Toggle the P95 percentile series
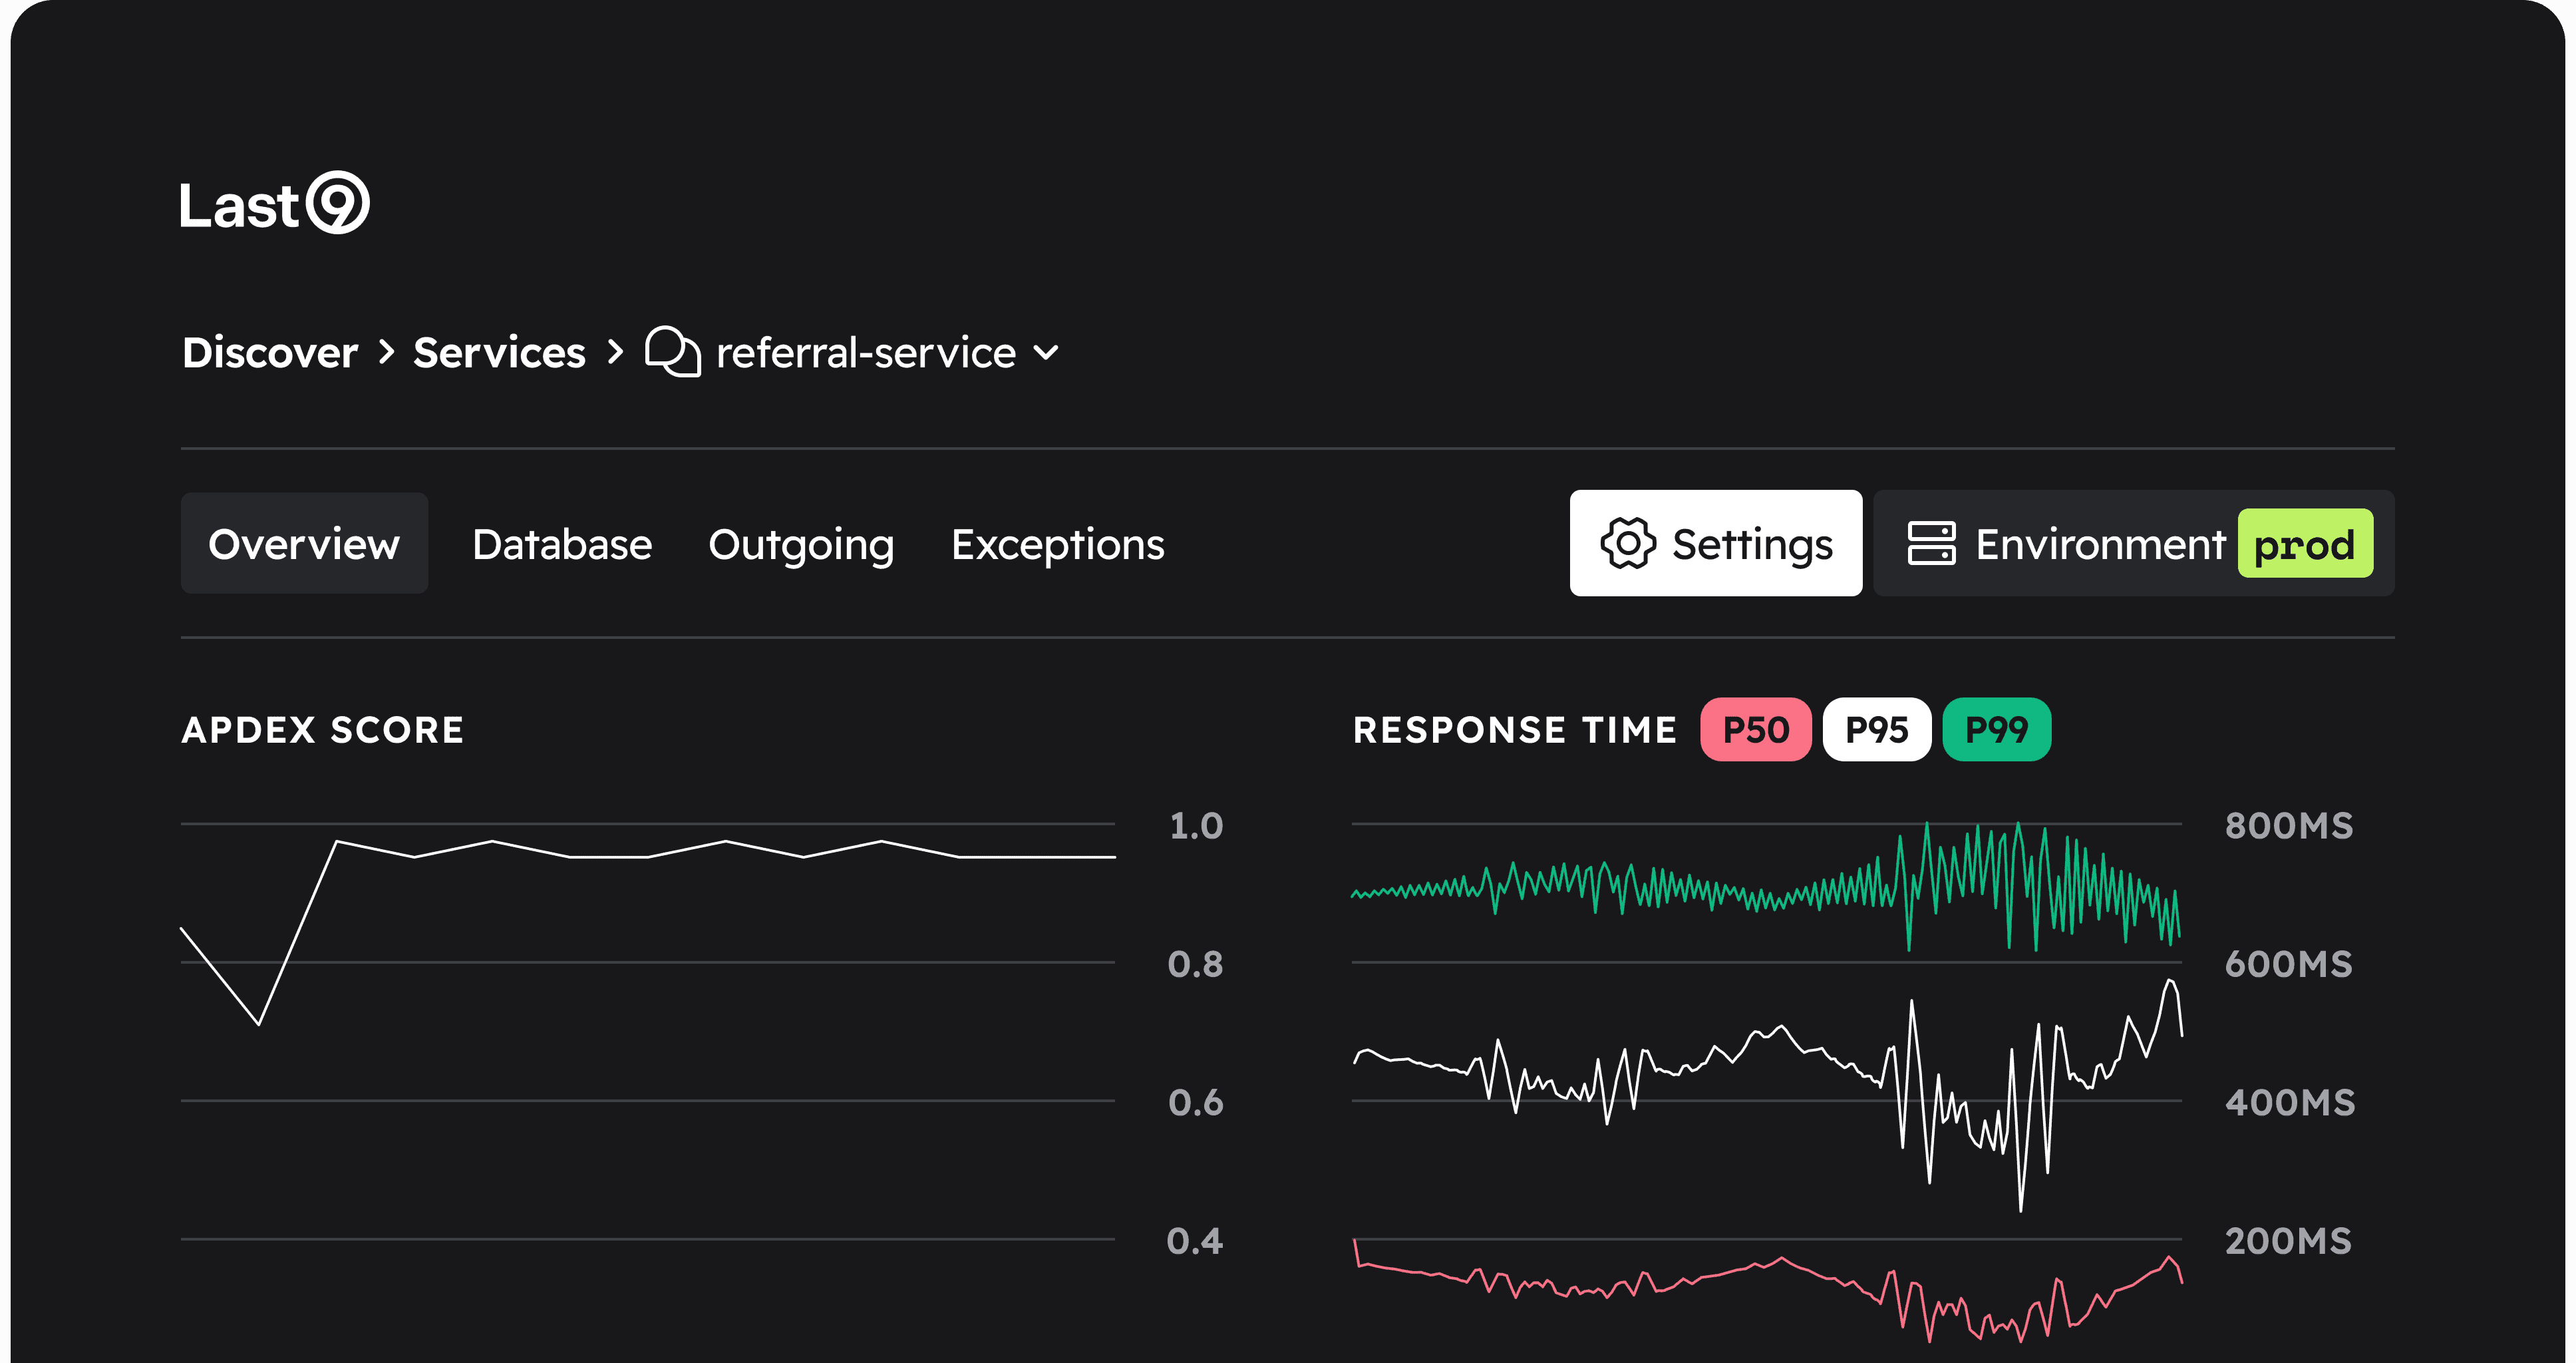The width and height of the screenshot is (2576, 1363). tap(1876, 730)
